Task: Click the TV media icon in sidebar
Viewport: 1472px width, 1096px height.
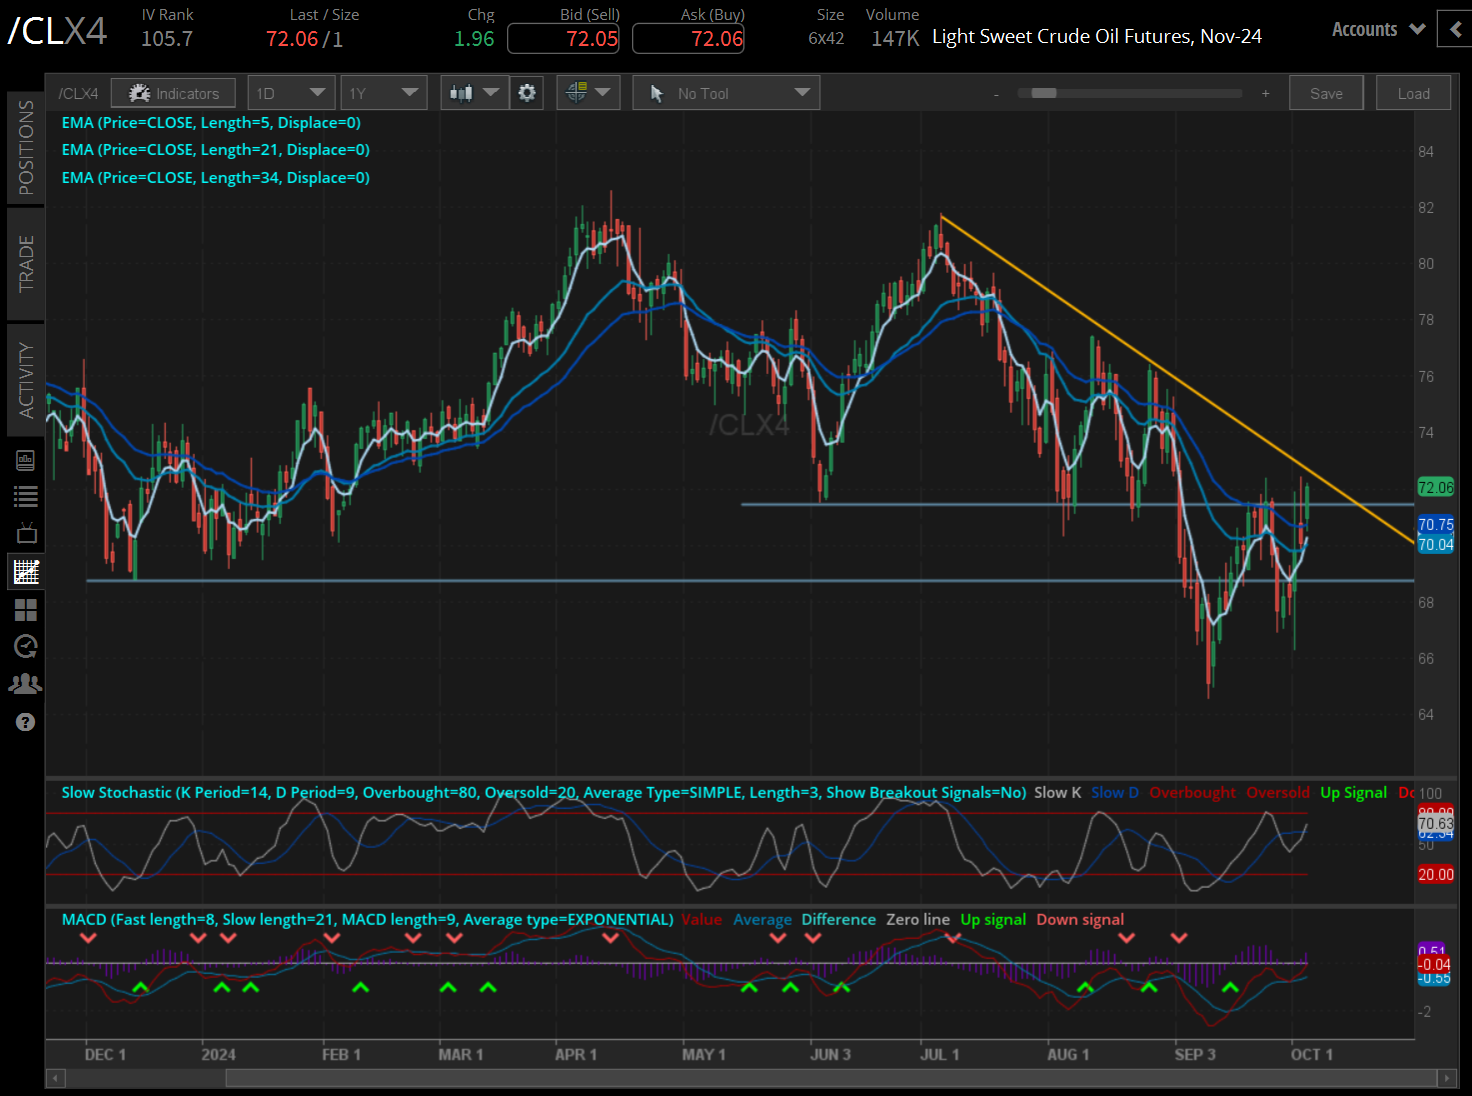Action: [x=26, y=533]
